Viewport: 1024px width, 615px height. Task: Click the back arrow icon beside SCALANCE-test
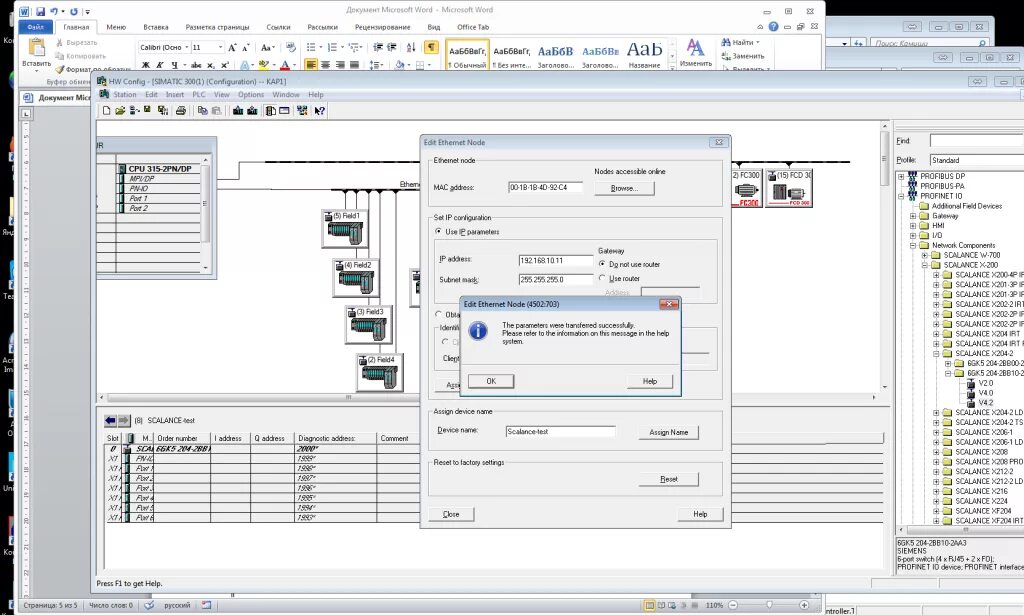(110, 420)
